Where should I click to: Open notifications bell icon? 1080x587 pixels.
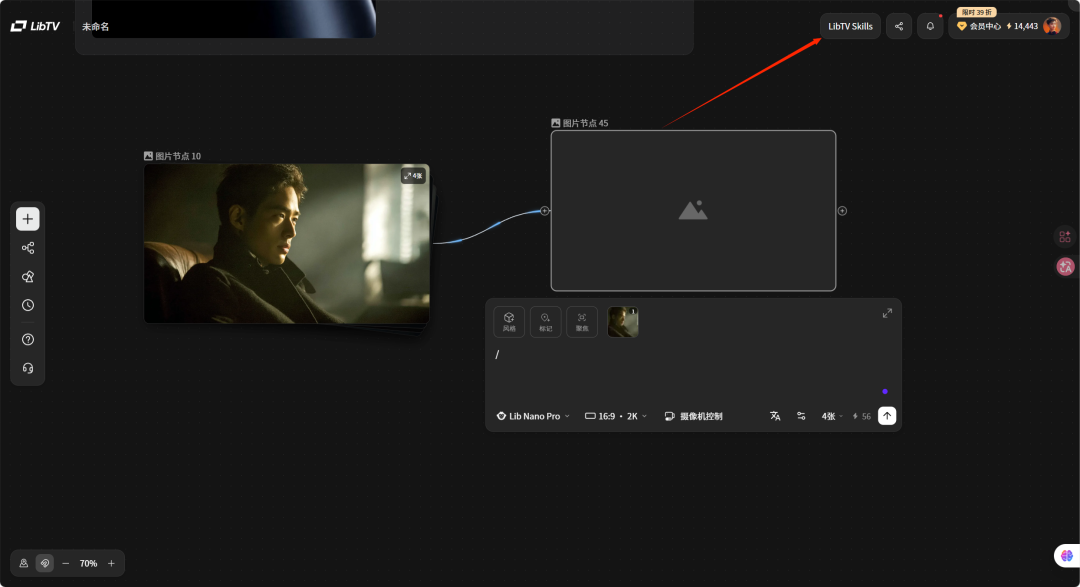click(930, 26)
